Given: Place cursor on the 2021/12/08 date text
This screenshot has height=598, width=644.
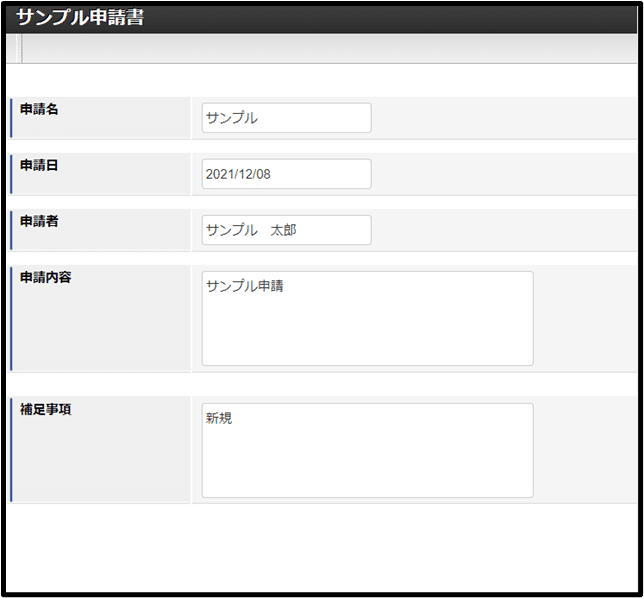Looking at the screenshot, I should 238,174.
